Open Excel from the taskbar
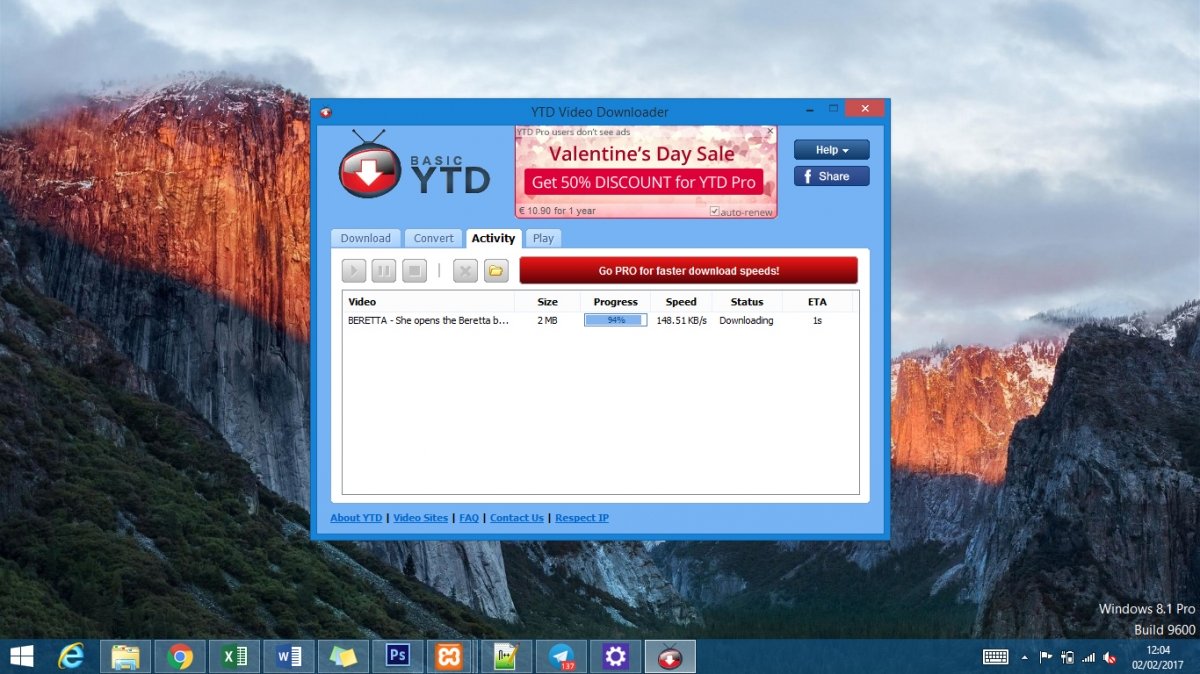Image resolution: width=1200 pixels, height=674 pixels. click(x=234, y=656)
